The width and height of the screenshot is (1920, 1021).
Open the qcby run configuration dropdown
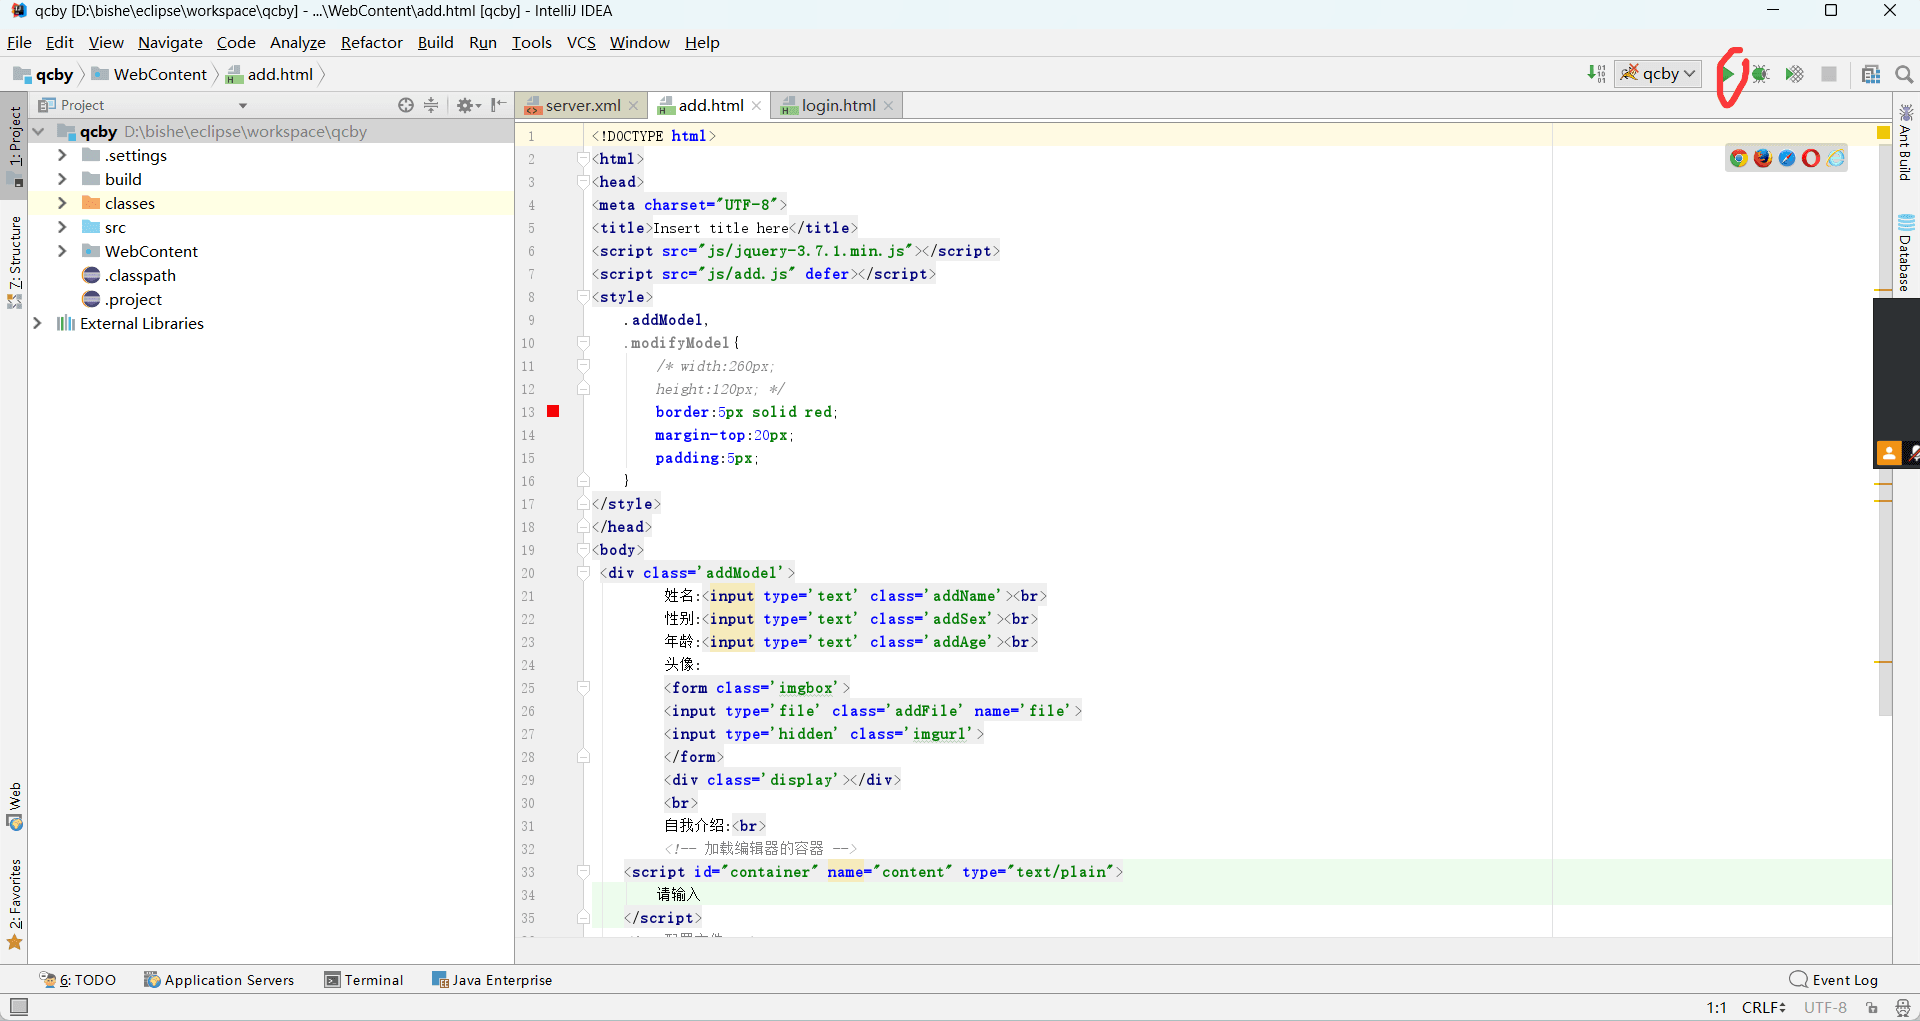1658,74
